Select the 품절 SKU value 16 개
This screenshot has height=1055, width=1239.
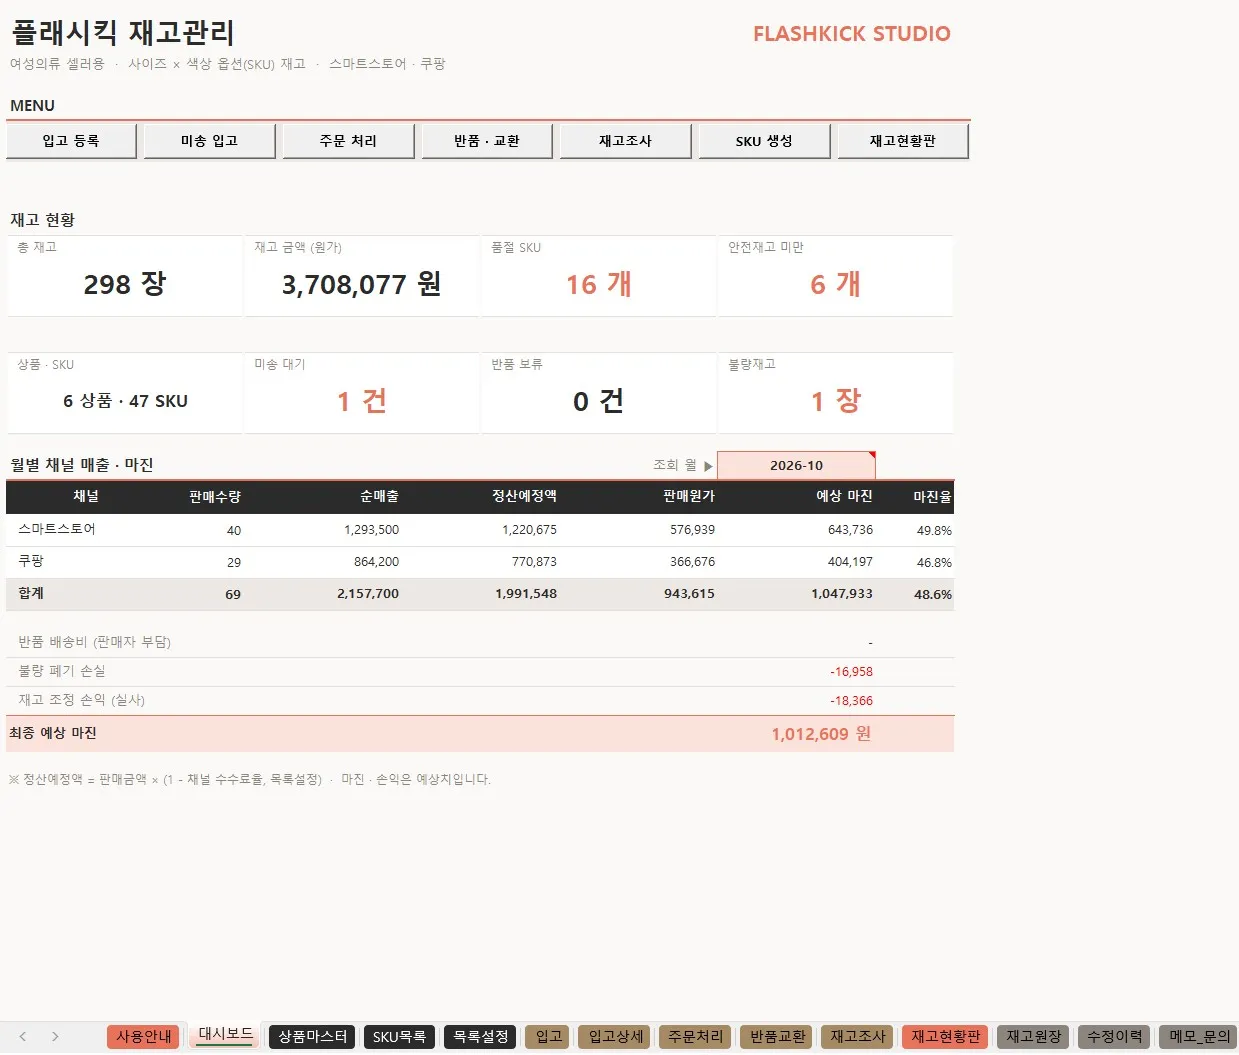[598, 285]
